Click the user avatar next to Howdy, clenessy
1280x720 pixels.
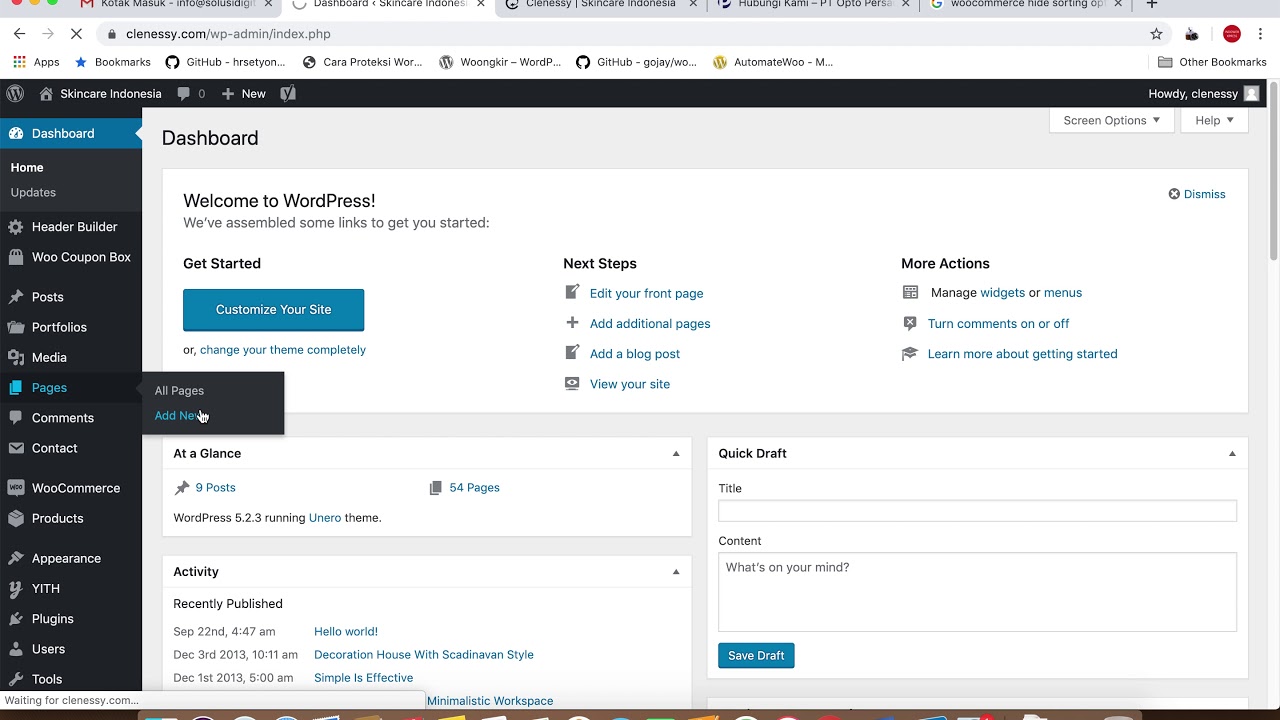[1251, 93]
